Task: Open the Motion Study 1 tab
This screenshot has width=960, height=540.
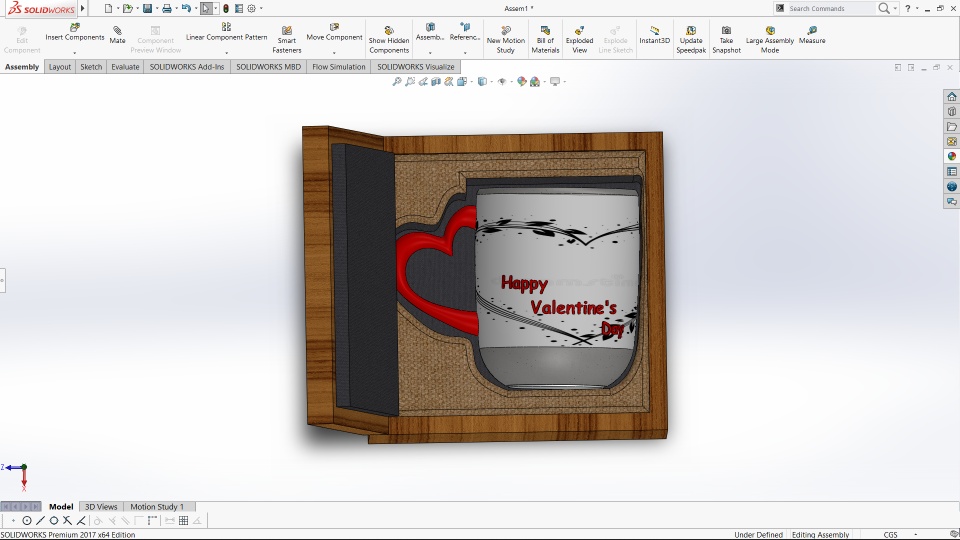Action: 157,507
